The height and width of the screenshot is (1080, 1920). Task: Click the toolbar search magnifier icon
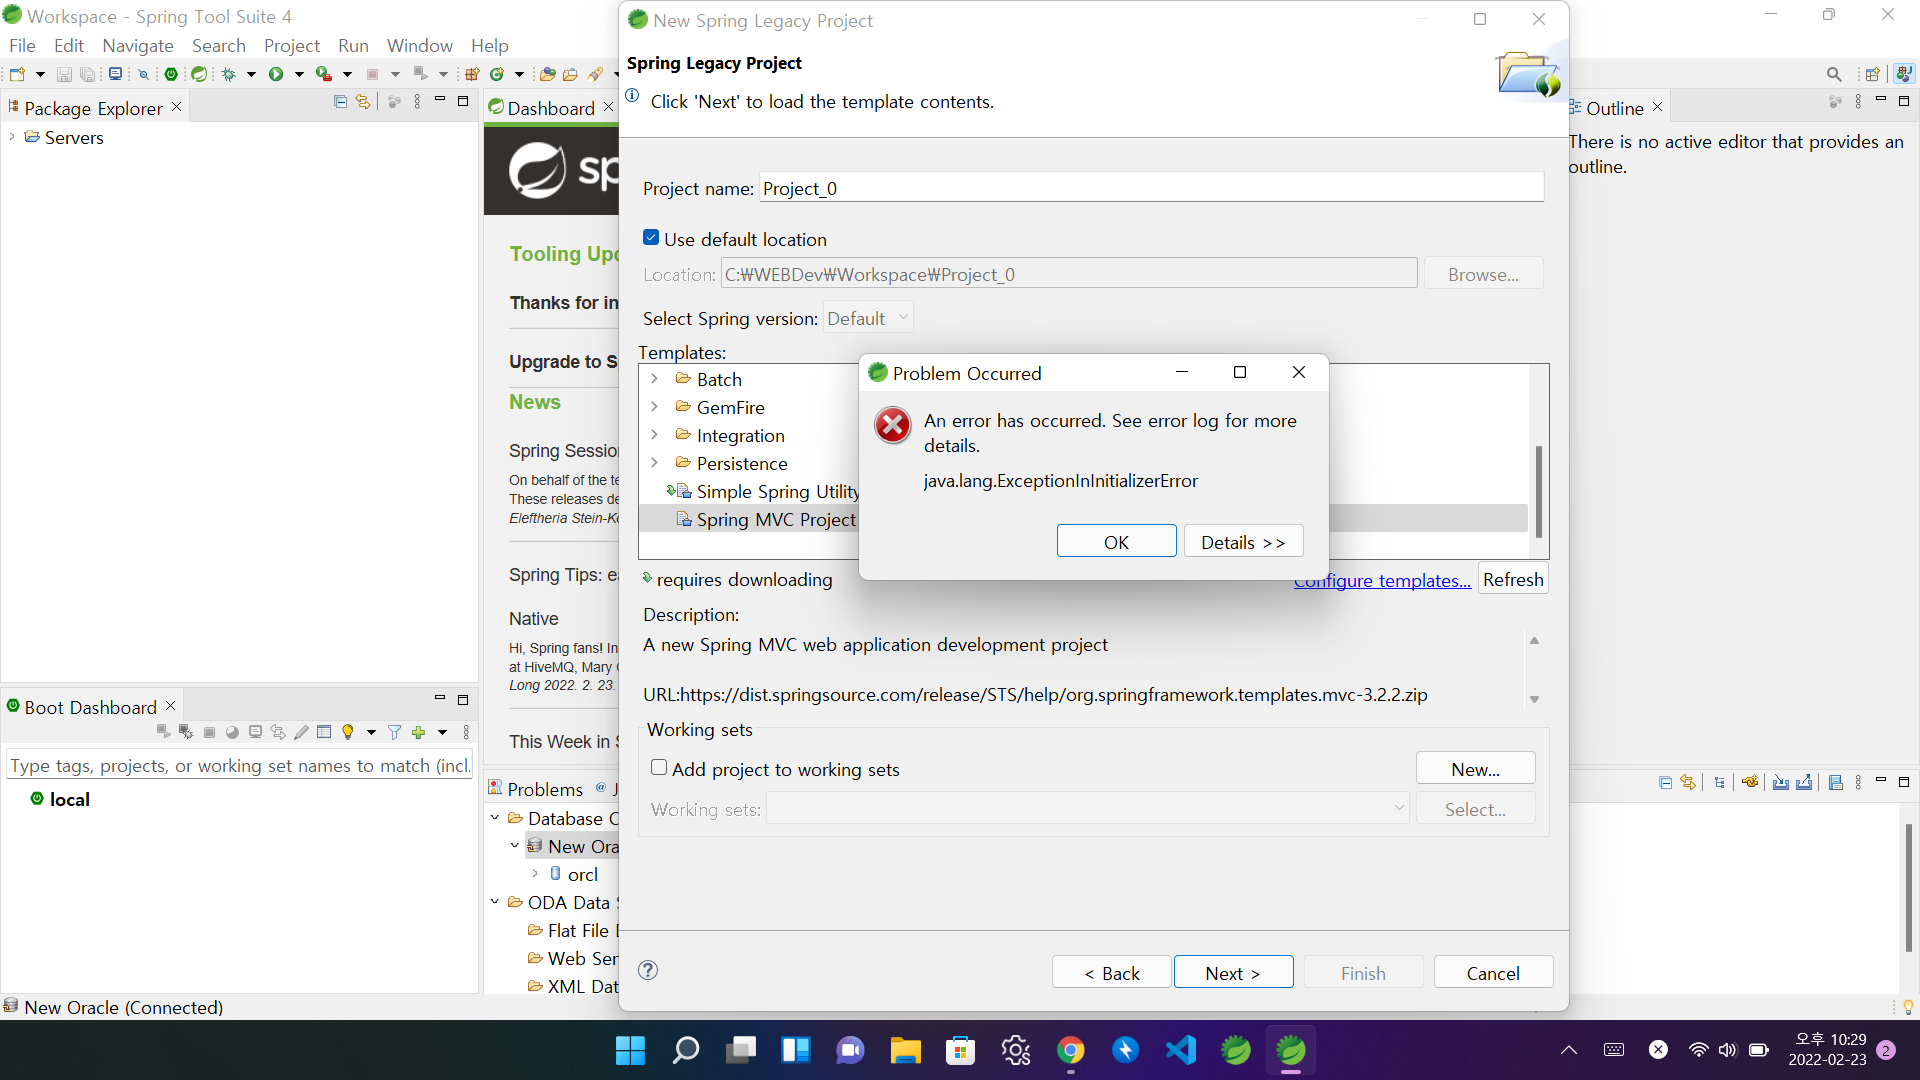pos(1833,74)
